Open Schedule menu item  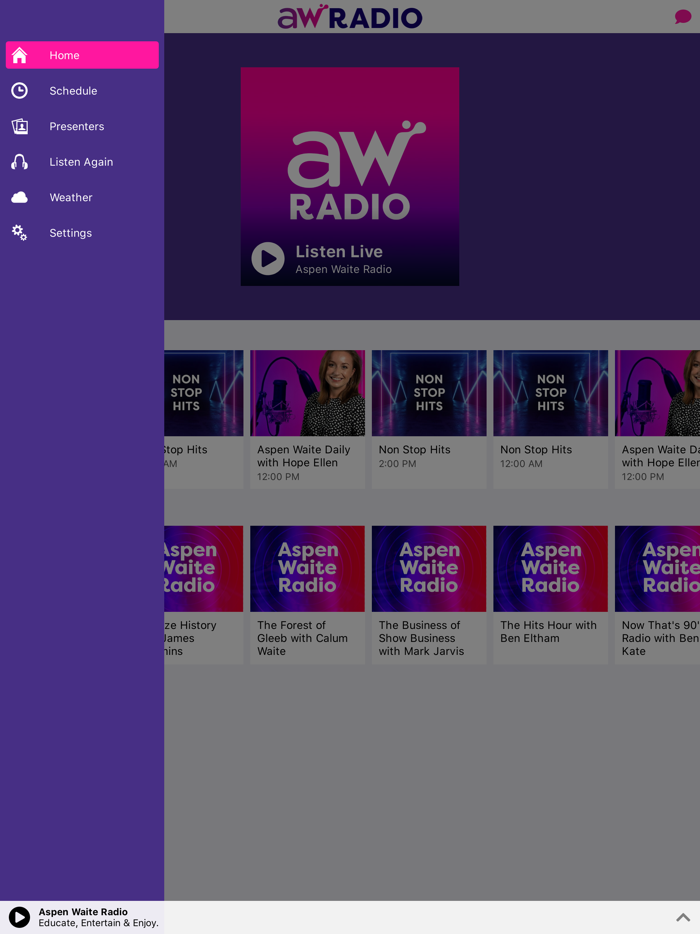[x=82, y=91]
